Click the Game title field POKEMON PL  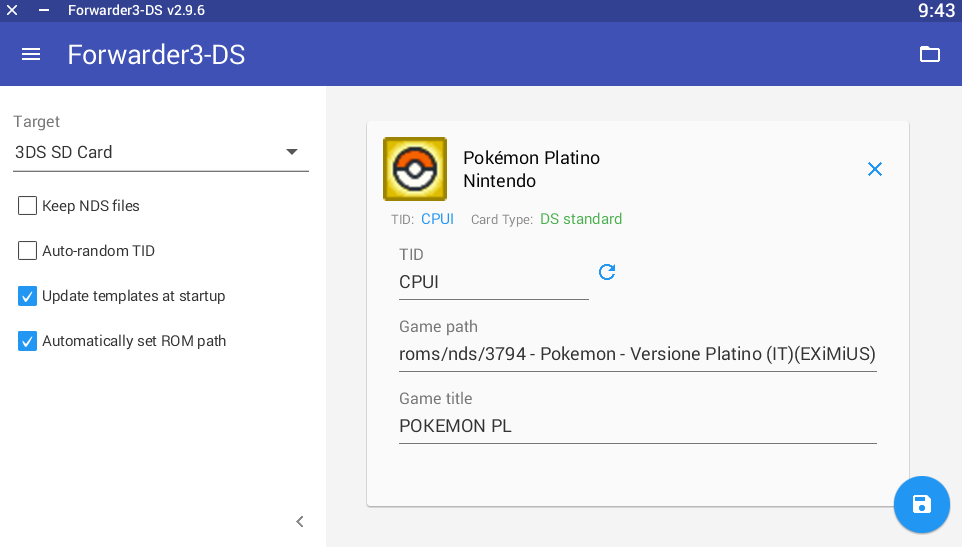coord(637,426)
